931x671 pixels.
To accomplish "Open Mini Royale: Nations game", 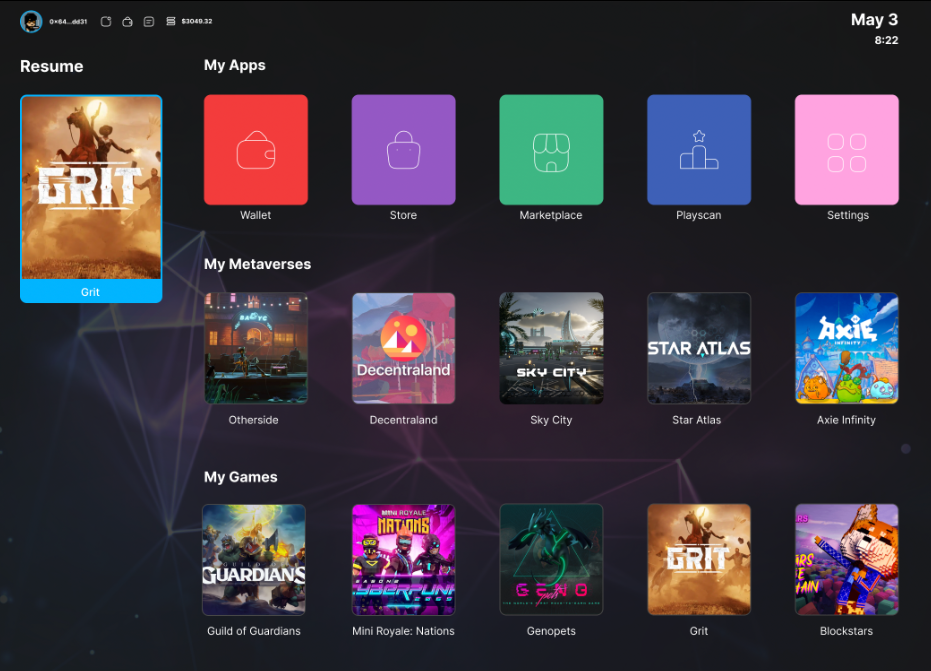I will pyautogui.click(x=404, y=559).
